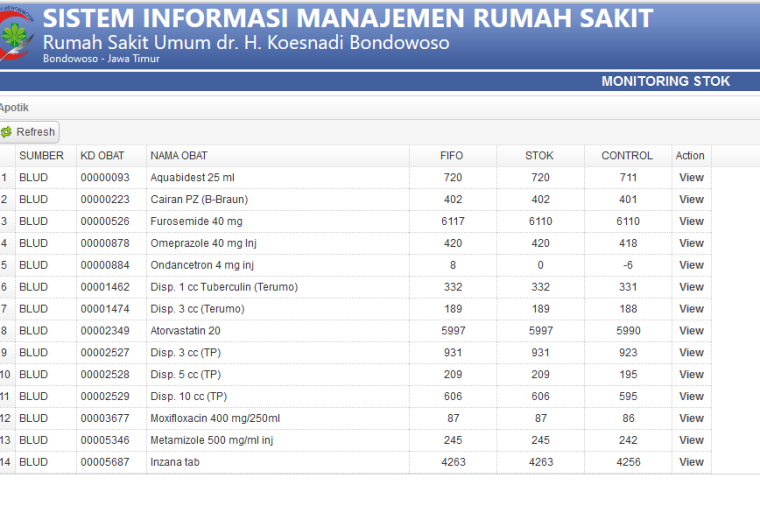This screenshot has height=520, width=760.
Task: Sort by the FIFO column header
Action: pos(453,156)
